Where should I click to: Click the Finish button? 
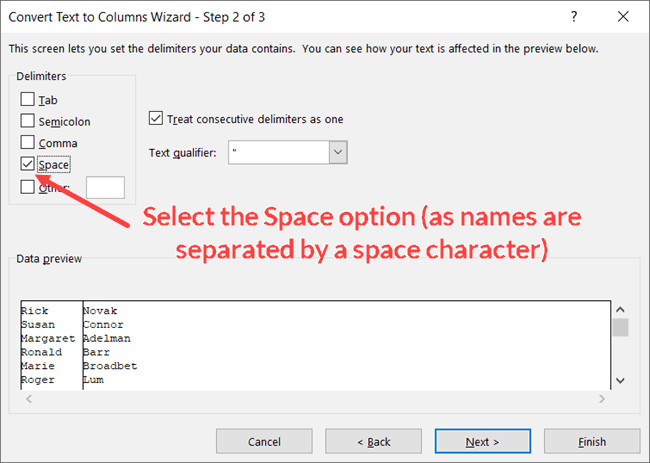tap(591, 441)
